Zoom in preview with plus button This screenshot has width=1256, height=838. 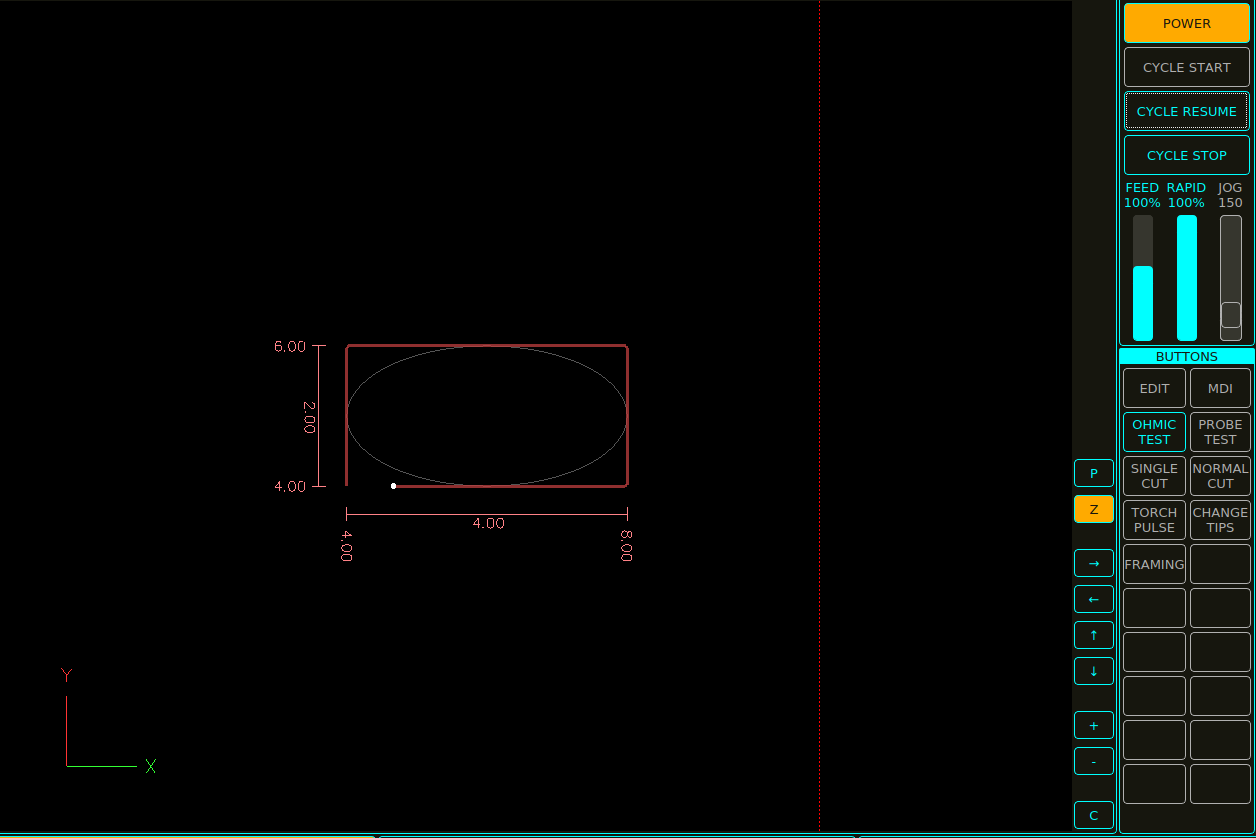coord(1094,725)
